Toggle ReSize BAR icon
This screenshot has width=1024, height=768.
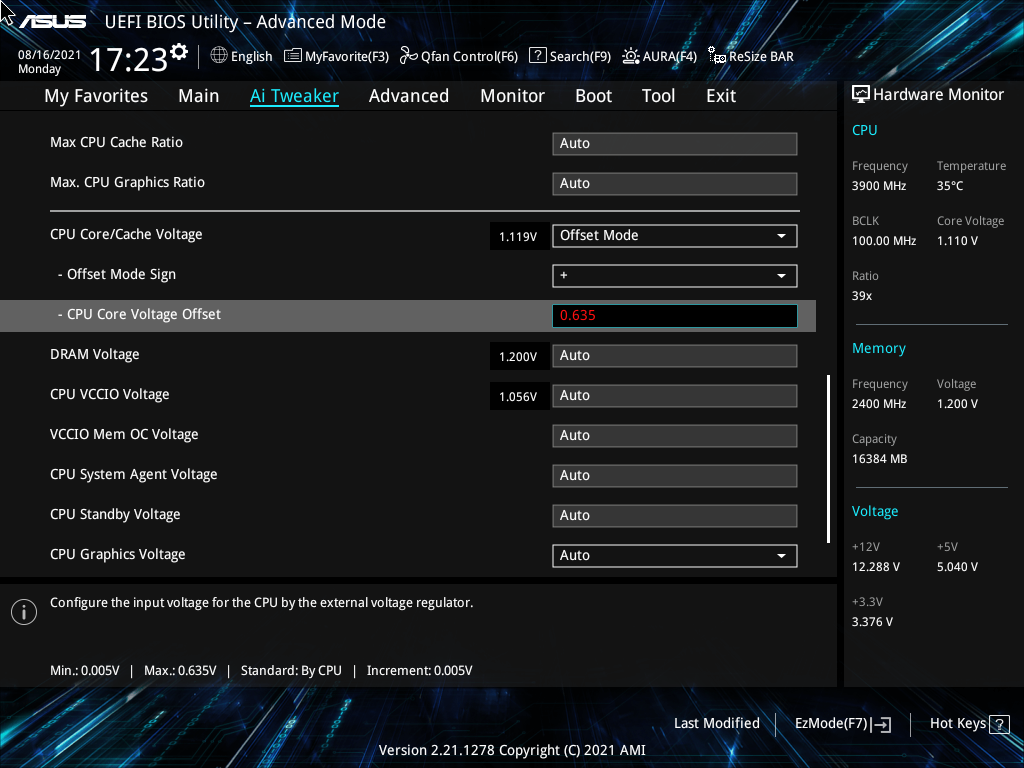pyautogui.click(x=717, y=56)
